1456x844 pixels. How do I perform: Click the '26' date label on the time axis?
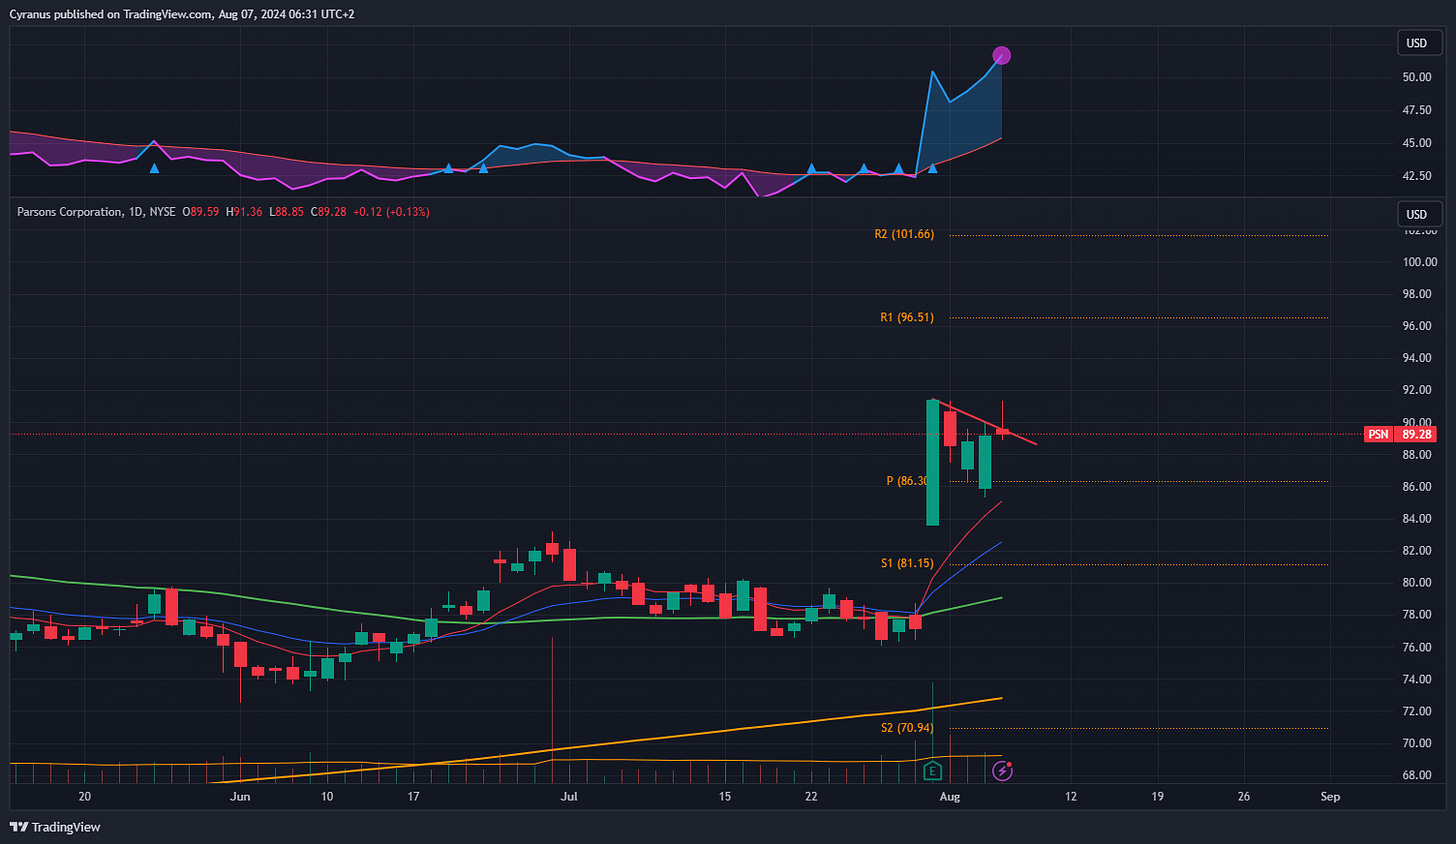[1244, 797]
